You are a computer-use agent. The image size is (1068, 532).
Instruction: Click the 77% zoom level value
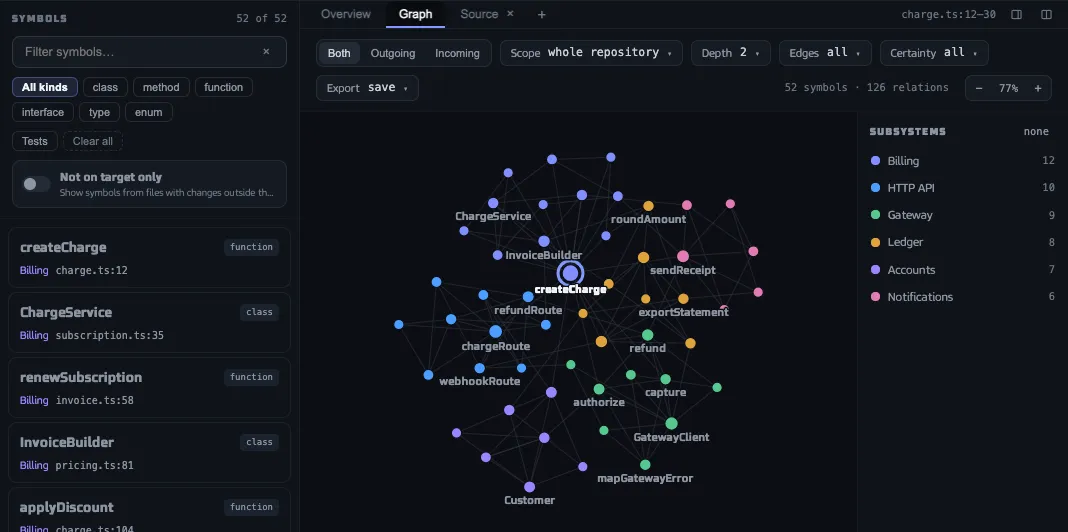pyautogui.click(x=1009, y=88)
